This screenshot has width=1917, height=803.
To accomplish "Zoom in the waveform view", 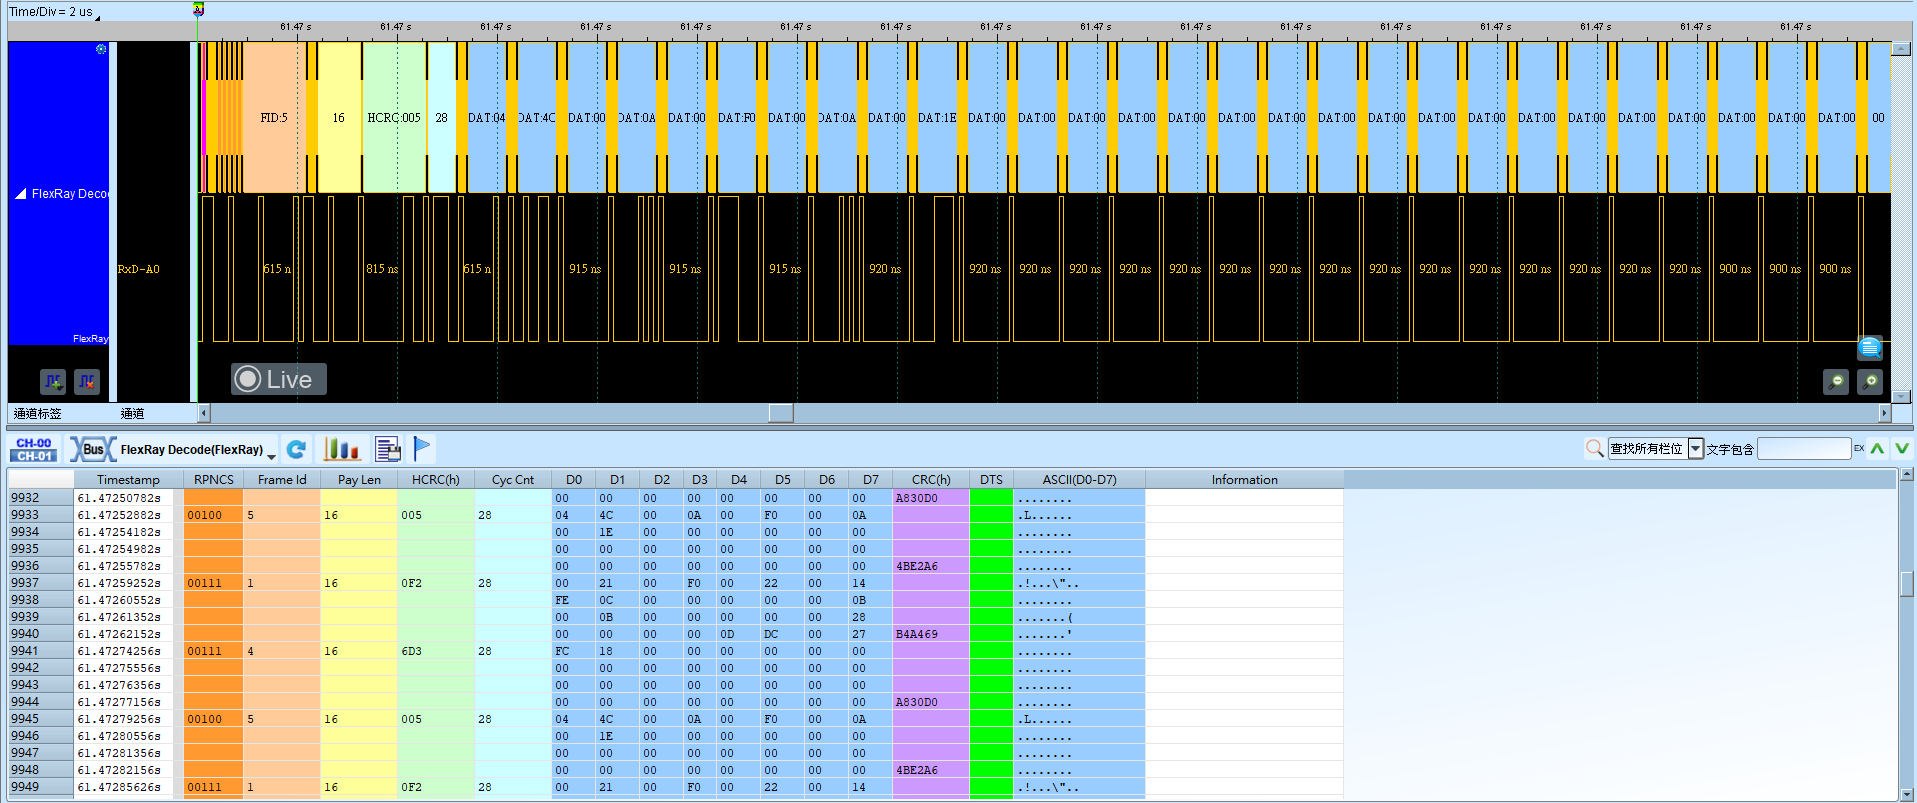I will click(x=1870, y=381).
